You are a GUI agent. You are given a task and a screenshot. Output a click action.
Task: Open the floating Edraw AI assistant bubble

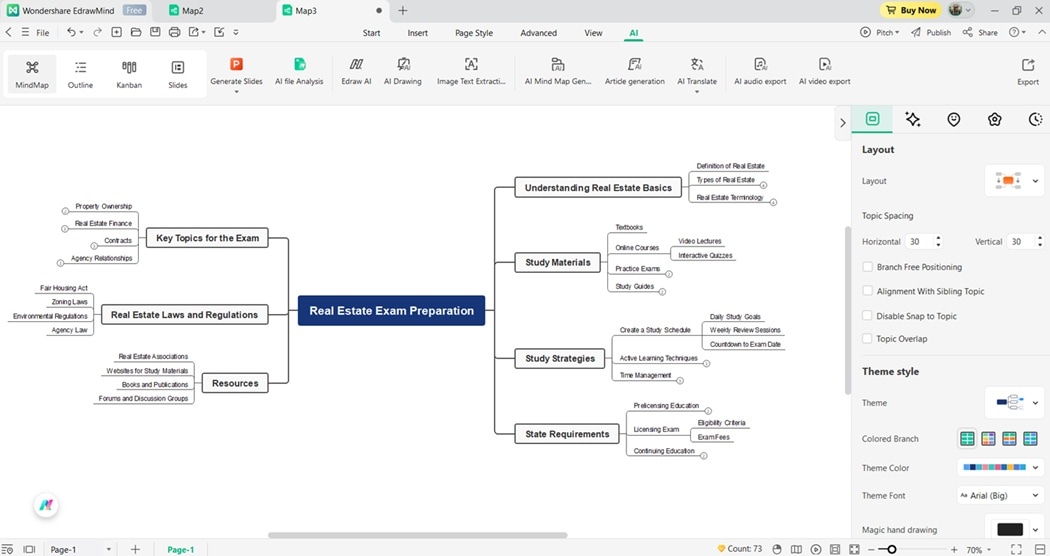point(46,505)
